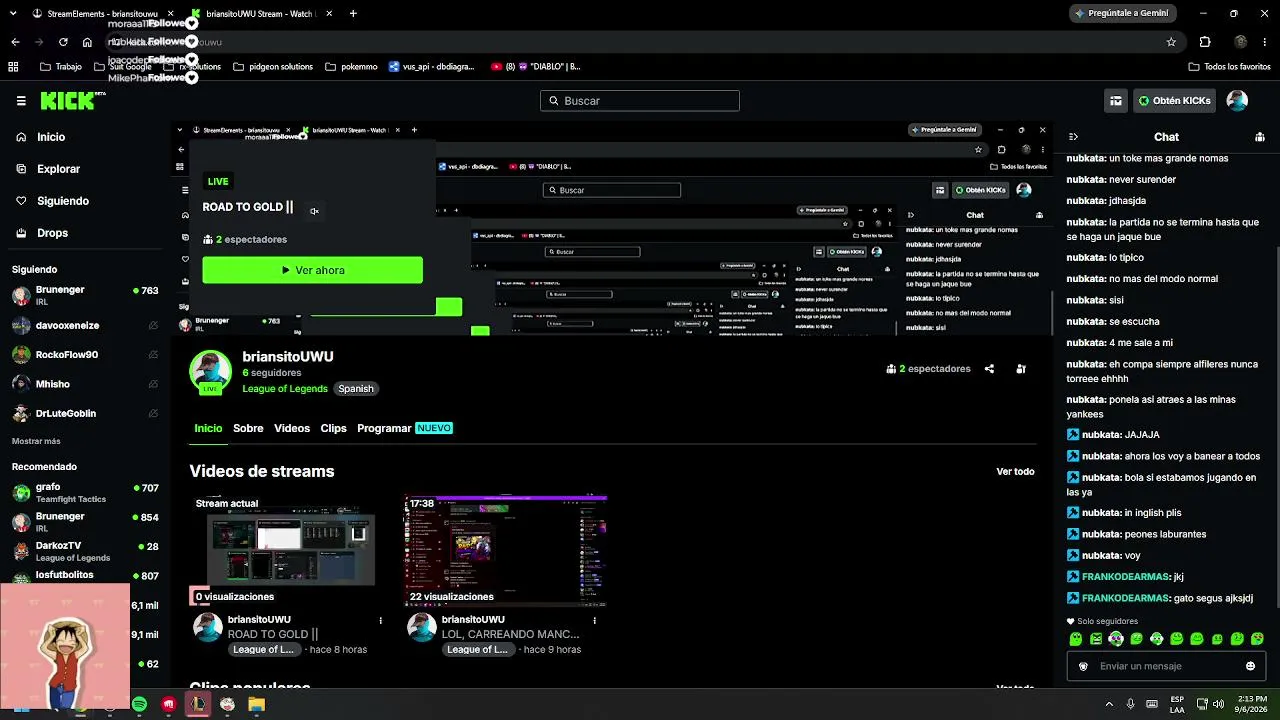Insert the green emote with headphones and purple glasses
1280x720 pixels.
pos(1116,639)
